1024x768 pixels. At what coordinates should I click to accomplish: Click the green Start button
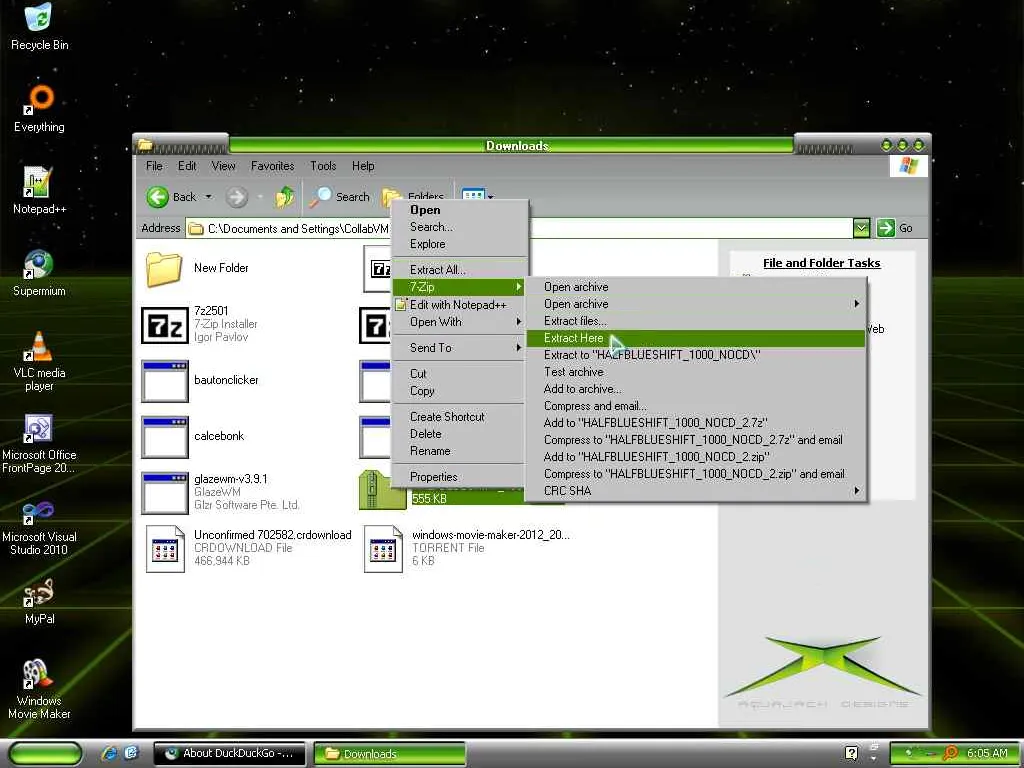(46, 754)
